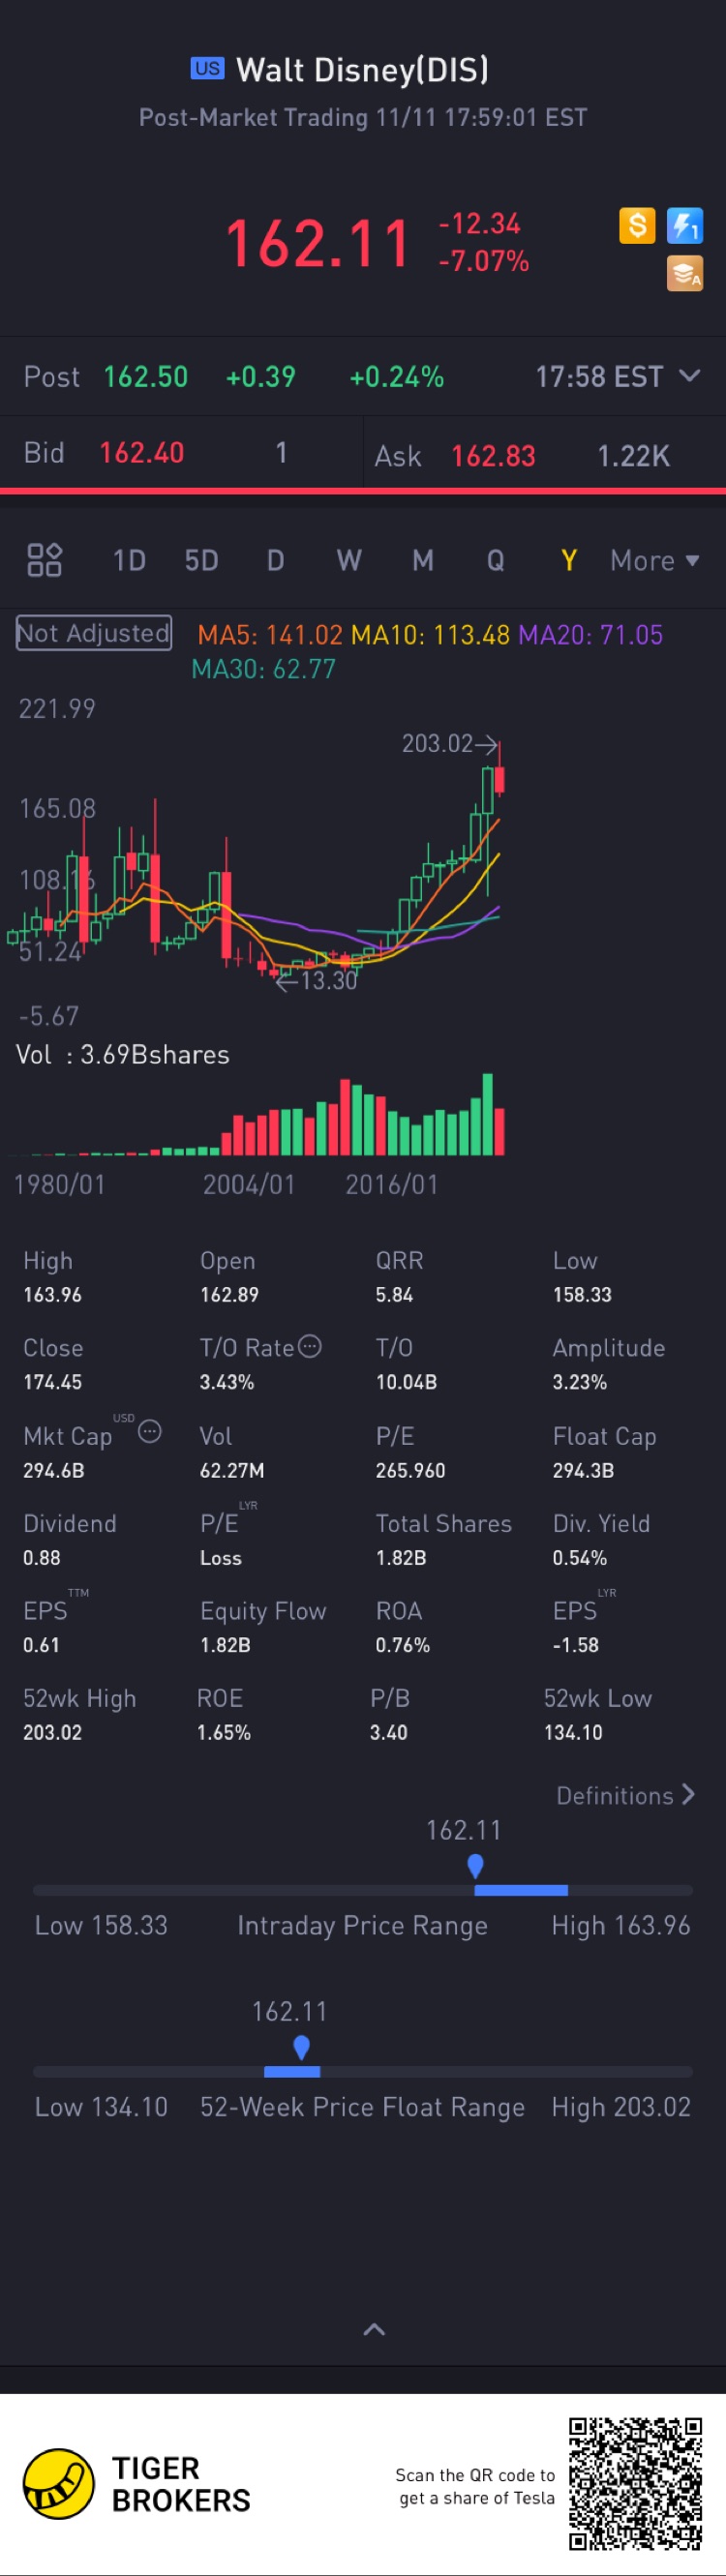Image resolution: width=726 pixels, height=2576 pixels.
Task: Open the chart layout grid icon
Action: 44,560
